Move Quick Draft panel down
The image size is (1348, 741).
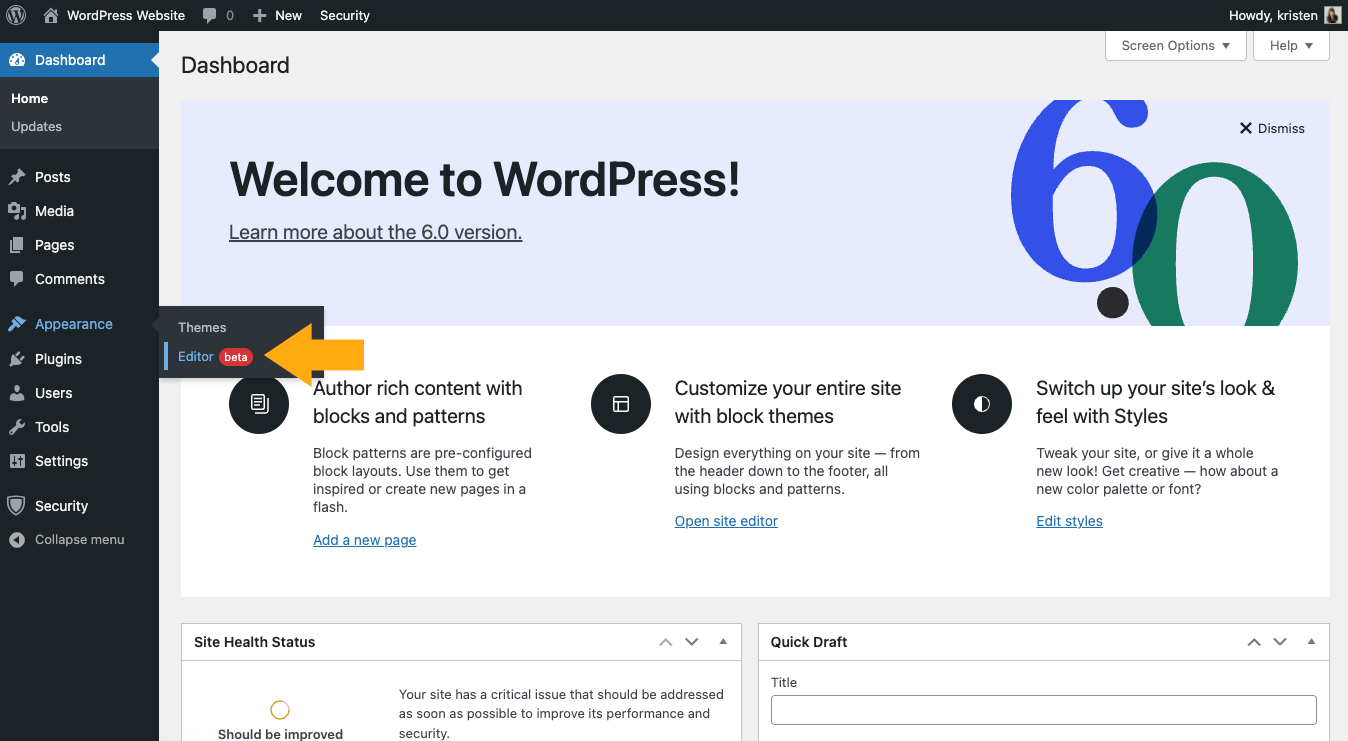[1280, 642]
